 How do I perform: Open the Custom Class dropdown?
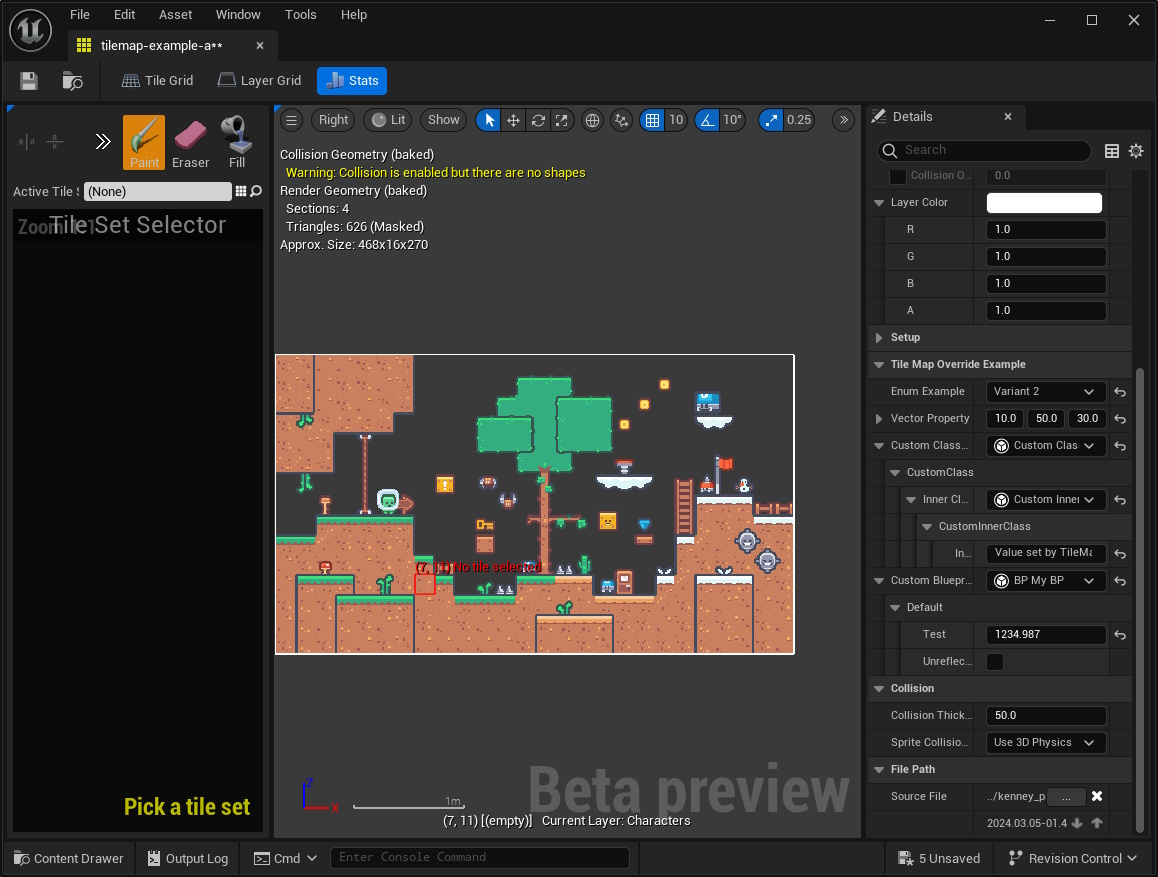(x=1045, y=445)
